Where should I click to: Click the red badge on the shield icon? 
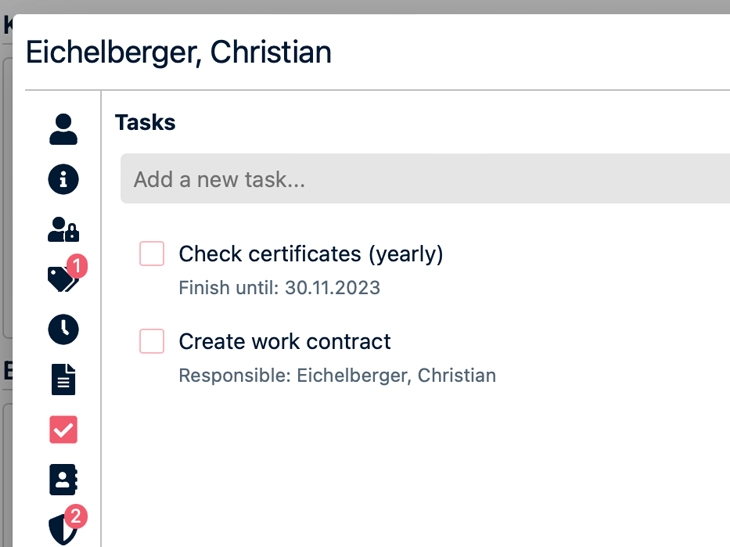pyautogui.click(x=76, y=516)
